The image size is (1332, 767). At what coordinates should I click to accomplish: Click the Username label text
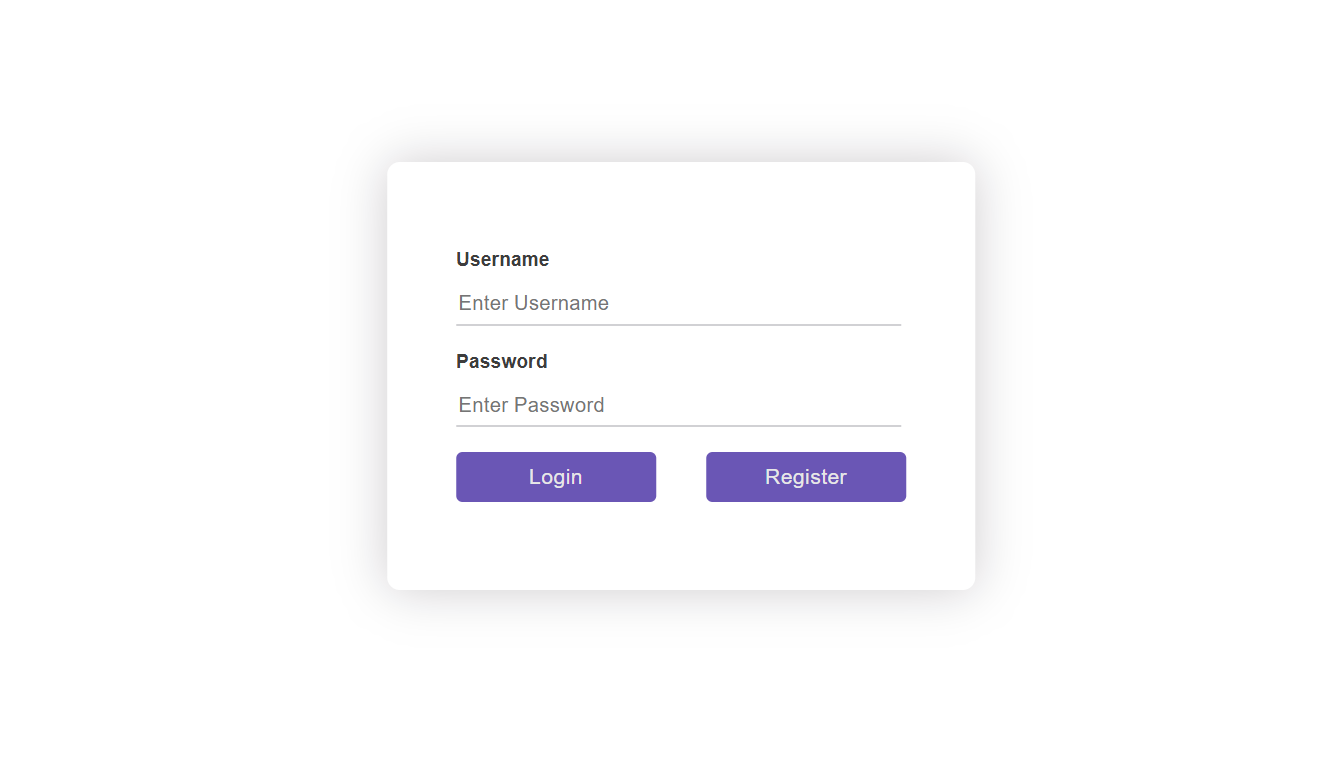point(502,260)
